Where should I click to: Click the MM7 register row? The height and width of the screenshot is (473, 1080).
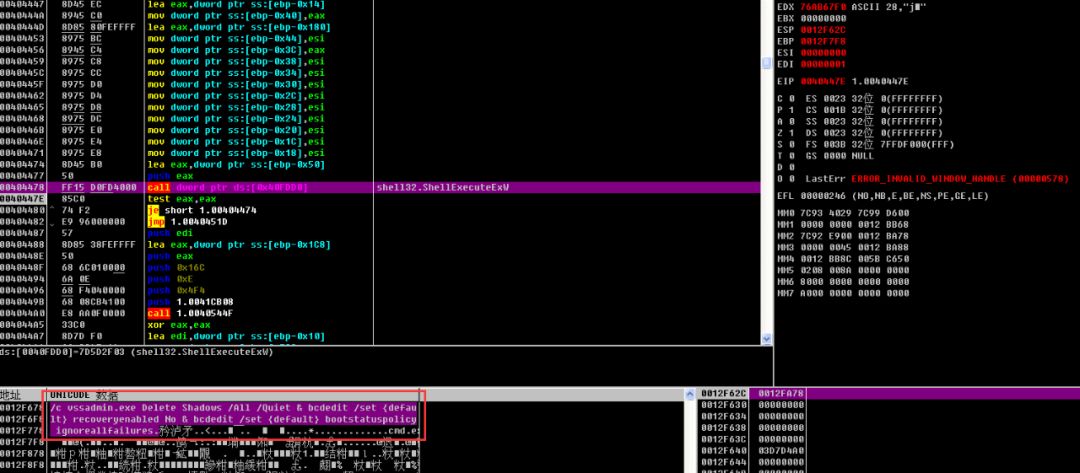point(842,293)
